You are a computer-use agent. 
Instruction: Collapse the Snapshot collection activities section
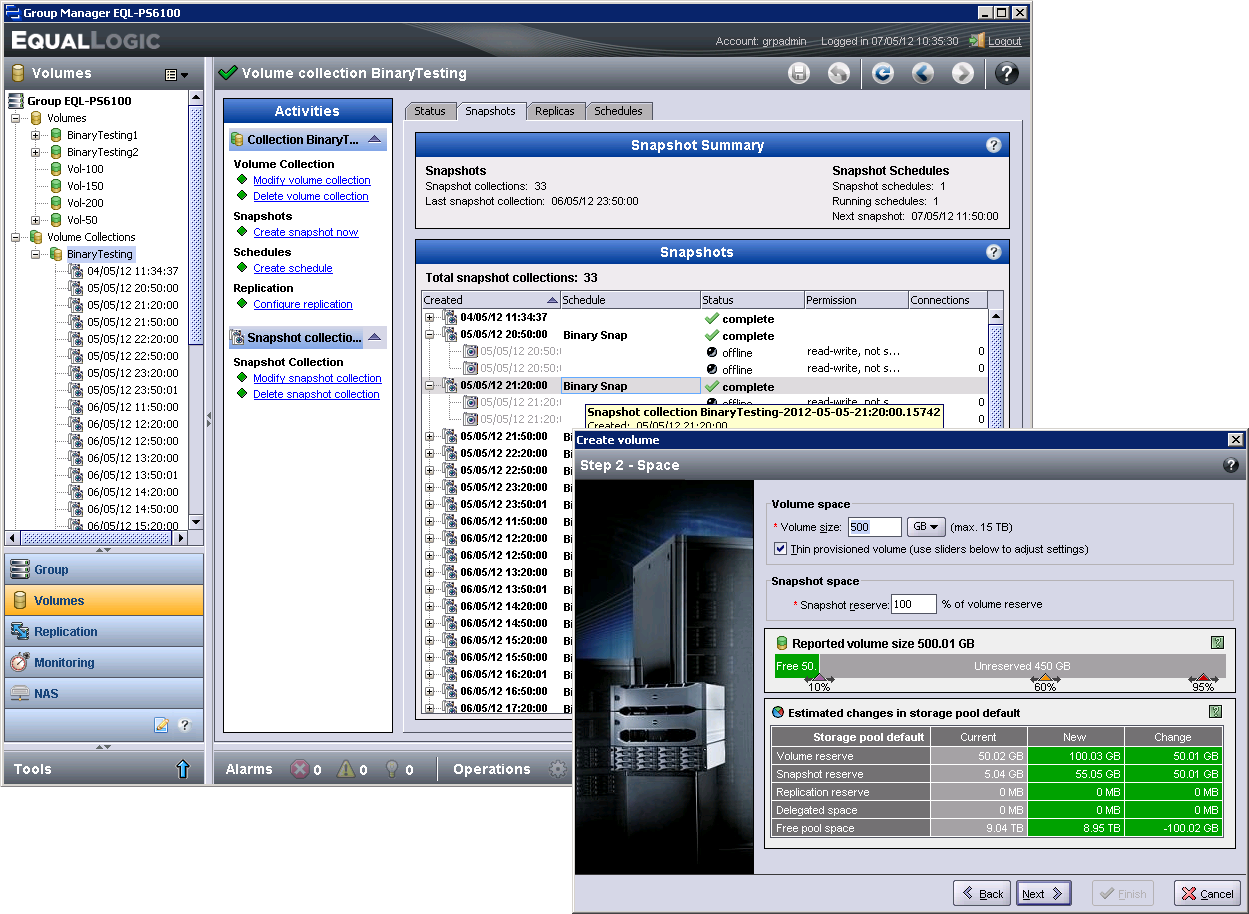(x=374, y=337)
